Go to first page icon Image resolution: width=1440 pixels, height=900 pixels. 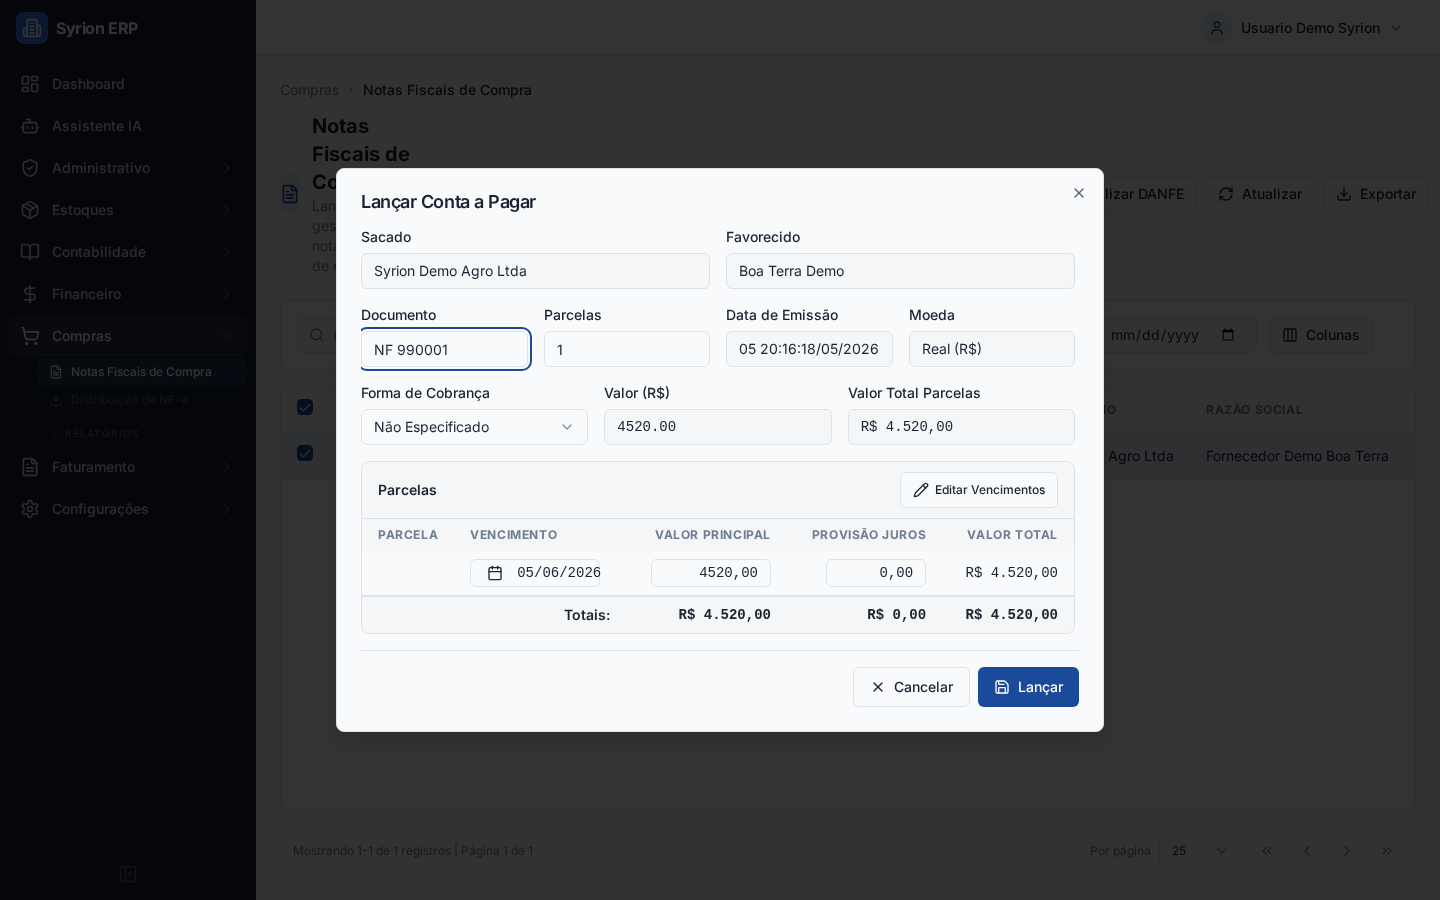pyautogui.click(x=1267, y=851)
